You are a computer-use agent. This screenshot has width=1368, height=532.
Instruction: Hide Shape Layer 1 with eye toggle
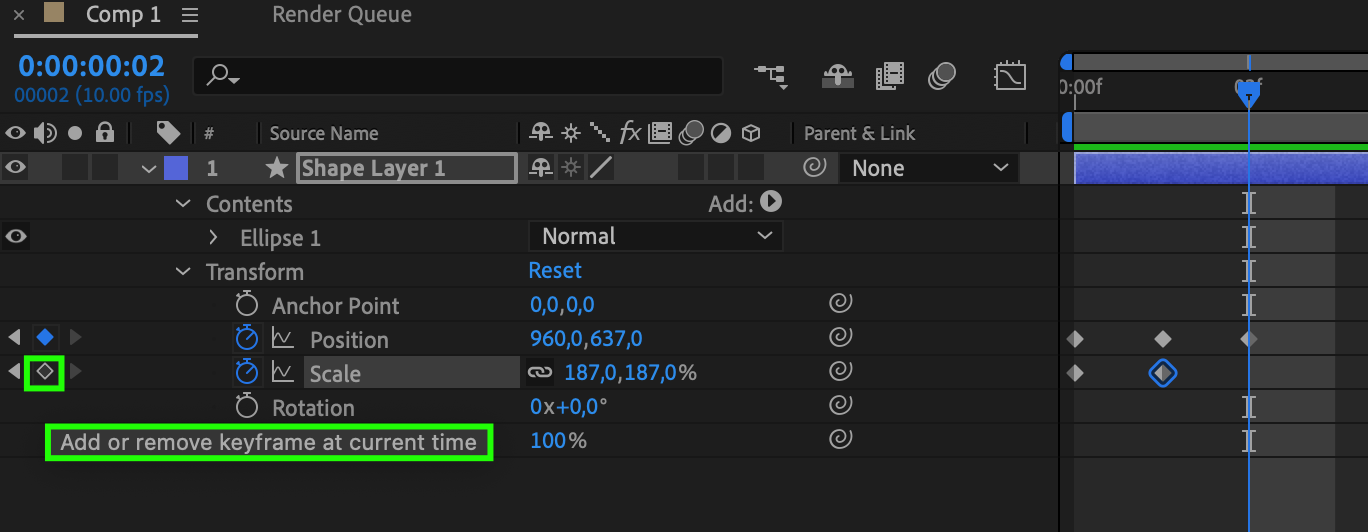pyautogui.click(x=15, y=168)
